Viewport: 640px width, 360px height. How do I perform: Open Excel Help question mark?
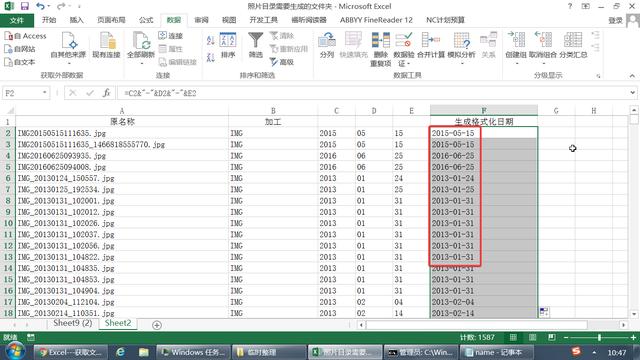point(570,6)
